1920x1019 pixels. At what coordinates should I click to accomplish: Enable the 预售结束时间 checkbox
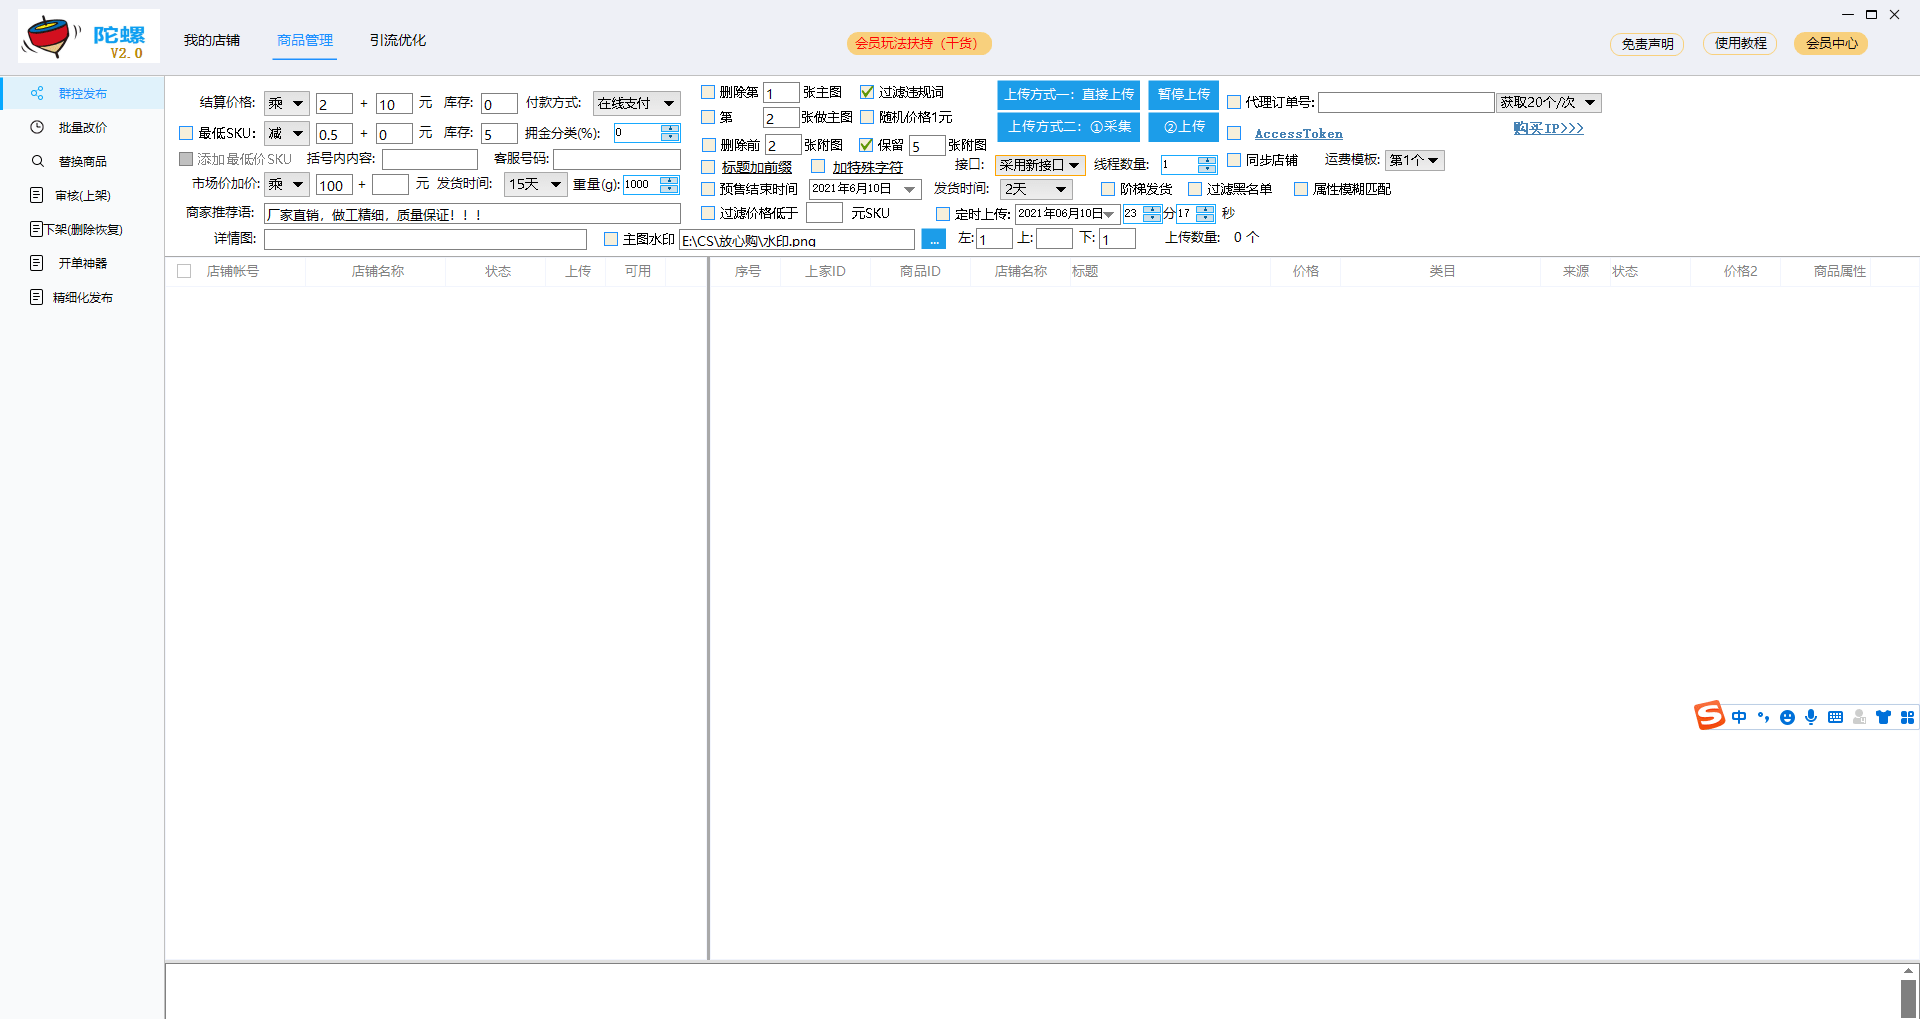[x=708, y=189]
